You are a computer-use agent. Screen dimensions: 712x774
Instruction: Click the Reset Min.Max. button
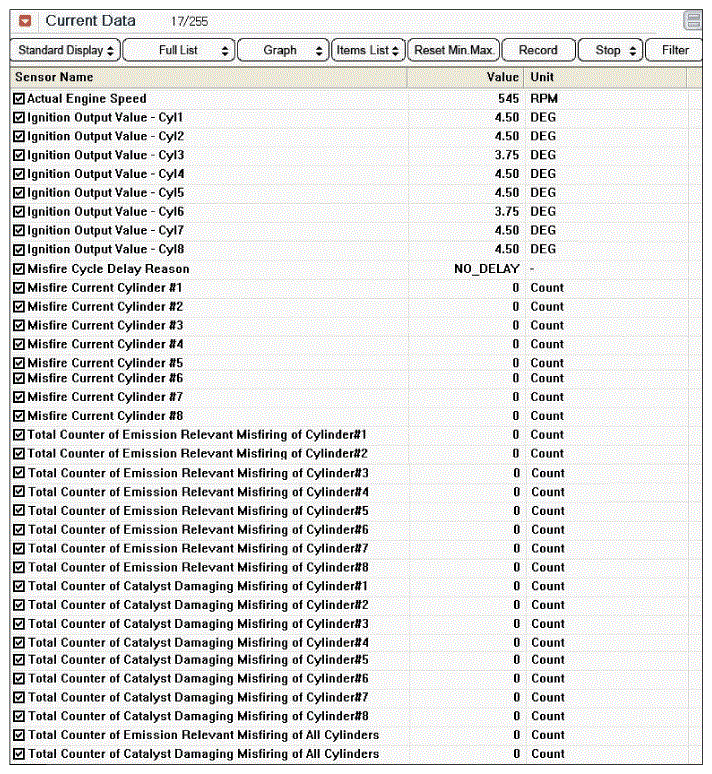pos(454,50)
